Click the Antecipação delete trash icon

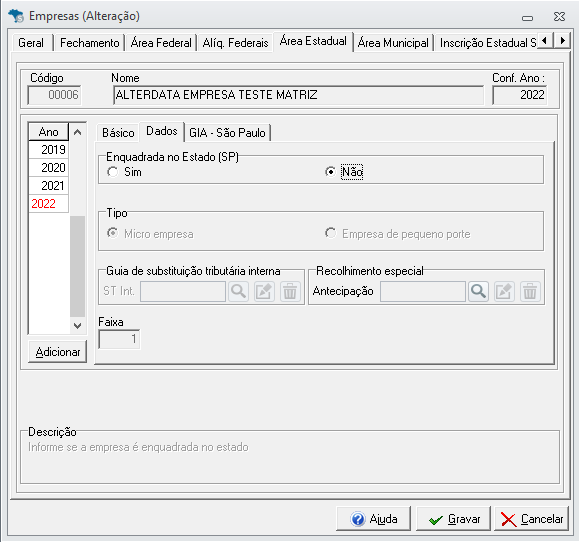click(530, 292)
